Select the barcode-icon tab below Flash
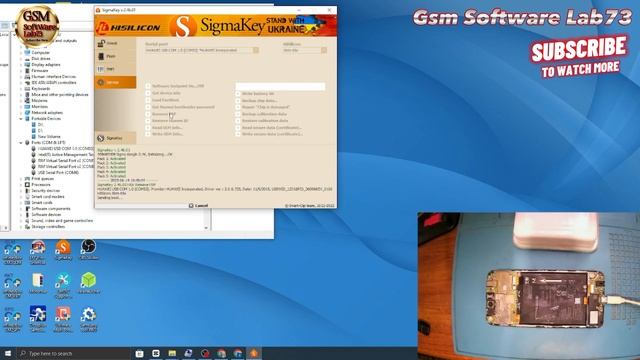 pos(115,69)
